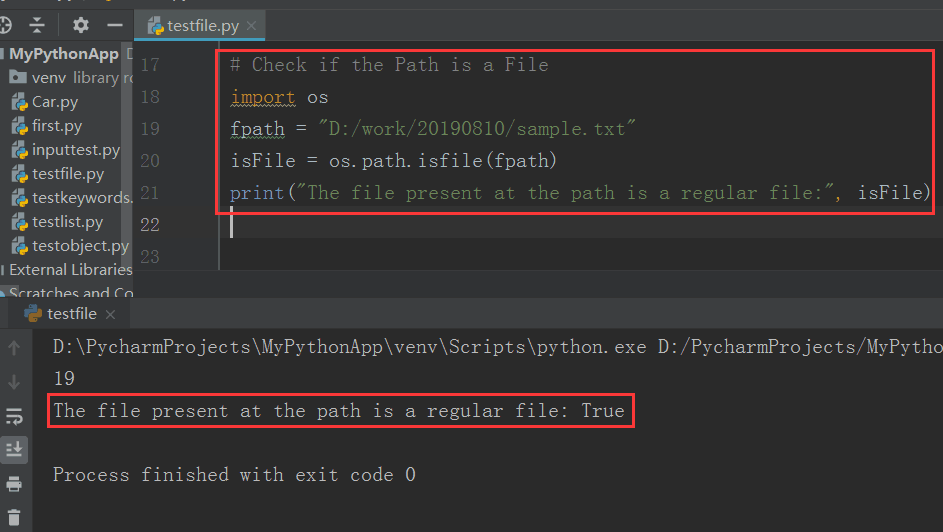Viewport: 943px width, 532px height.
Task: Click the string "D:/work/20190810/sample.txt"
Action: 476,129
